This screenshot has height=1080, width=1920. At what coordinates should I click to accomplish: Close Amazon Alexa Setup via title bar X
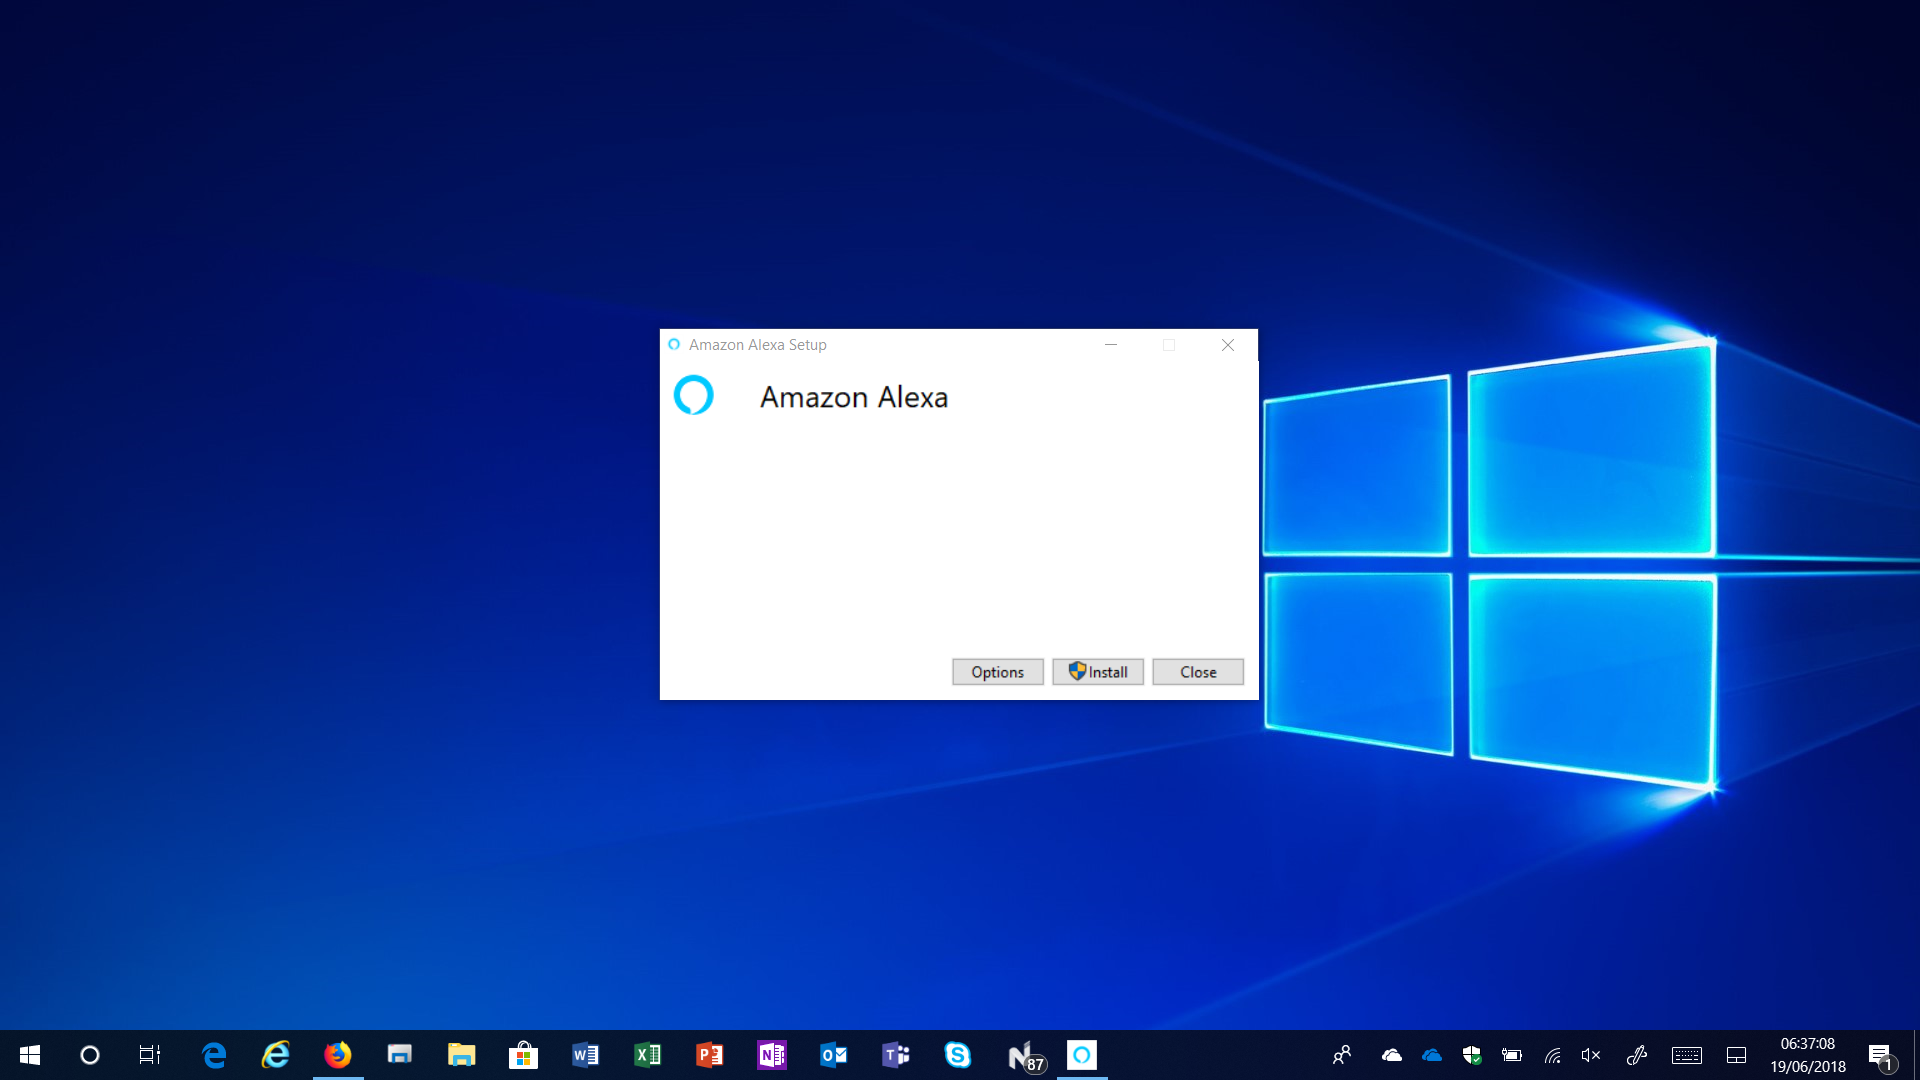click(1228, 345)
